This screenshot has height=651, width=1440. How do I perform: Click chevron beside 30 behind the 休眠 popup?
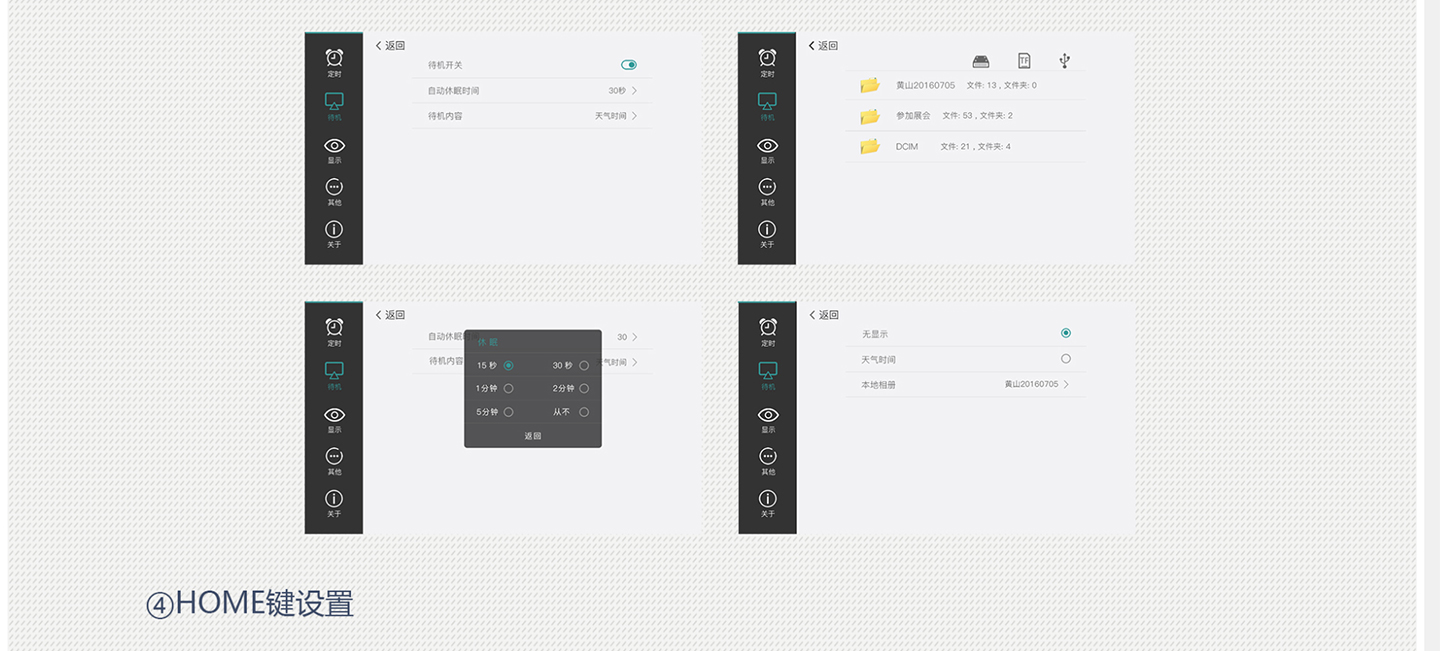coord(634,337)
